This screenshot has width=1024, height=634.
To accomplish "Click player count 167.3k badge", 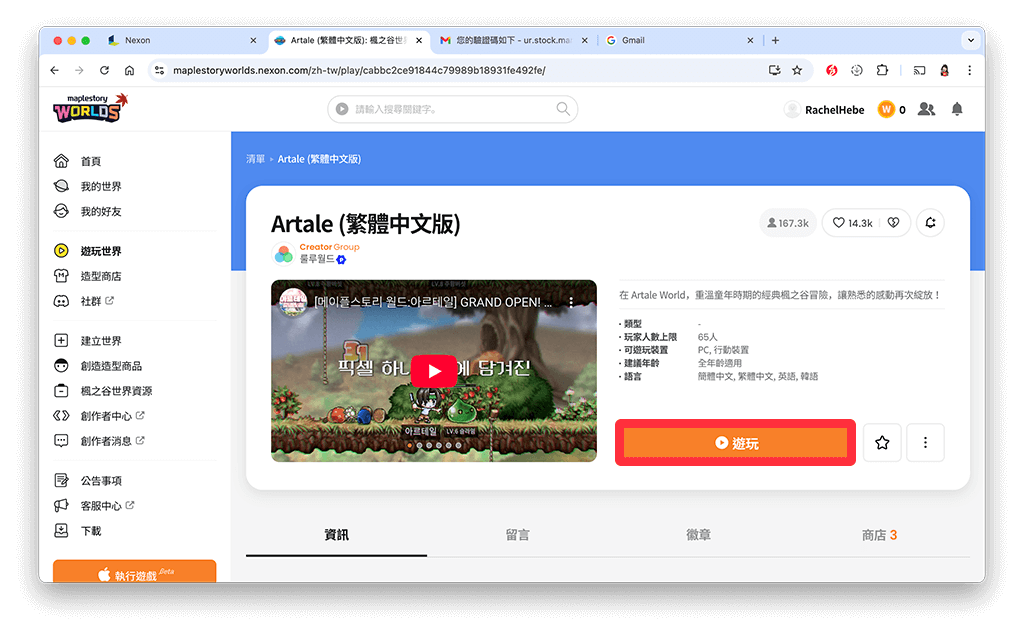I will 788,223.
